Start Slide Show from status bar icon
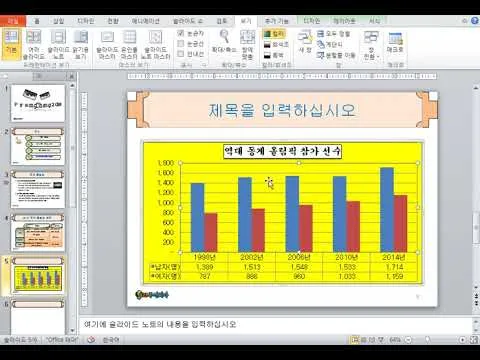The width and height of the screenshot is (480, 360). click(380, 340)
